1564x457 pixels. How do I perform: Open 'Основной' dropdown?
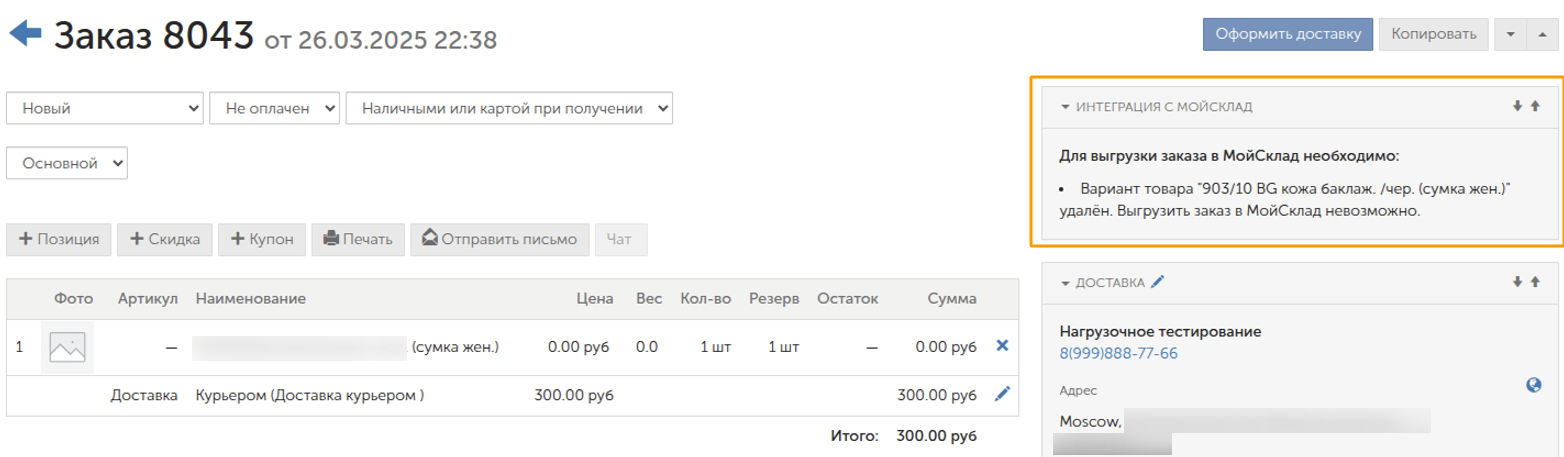click(68, 161)
